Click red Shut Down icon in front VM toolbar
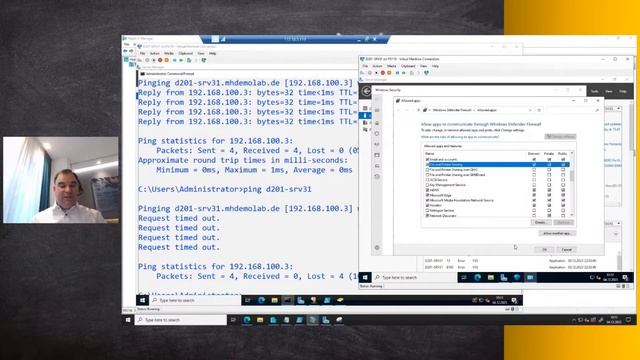The height and width of the screenshot is (360, 640). 383,73
